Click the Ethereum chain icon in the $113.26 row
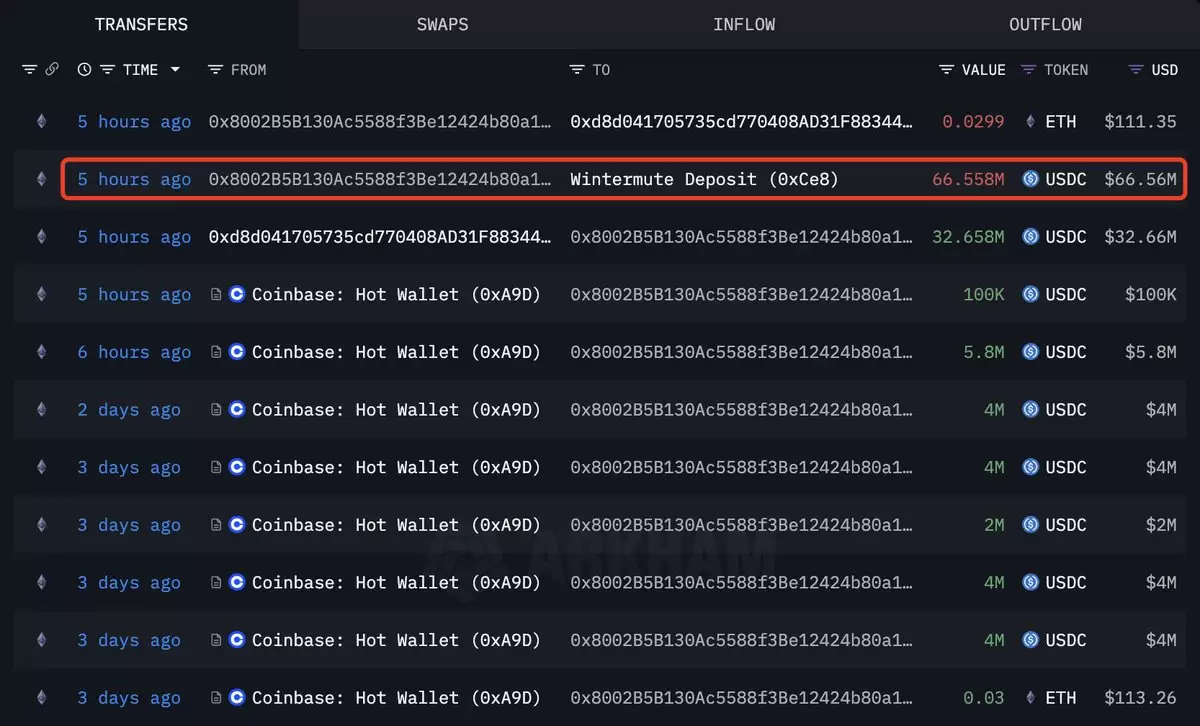1200x726 pixels. click(x=41, y=698)
